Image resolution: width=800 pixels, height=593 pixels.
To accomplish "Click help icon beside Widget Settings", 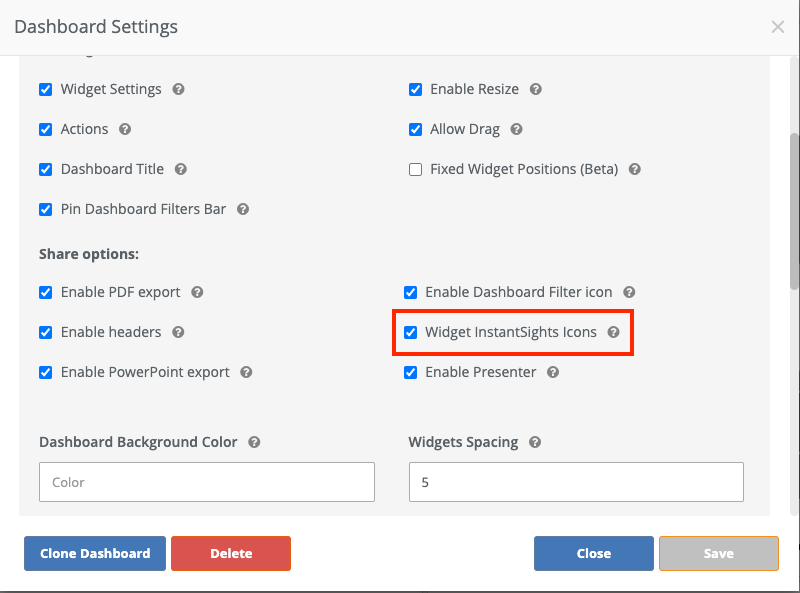I will 178,89.
